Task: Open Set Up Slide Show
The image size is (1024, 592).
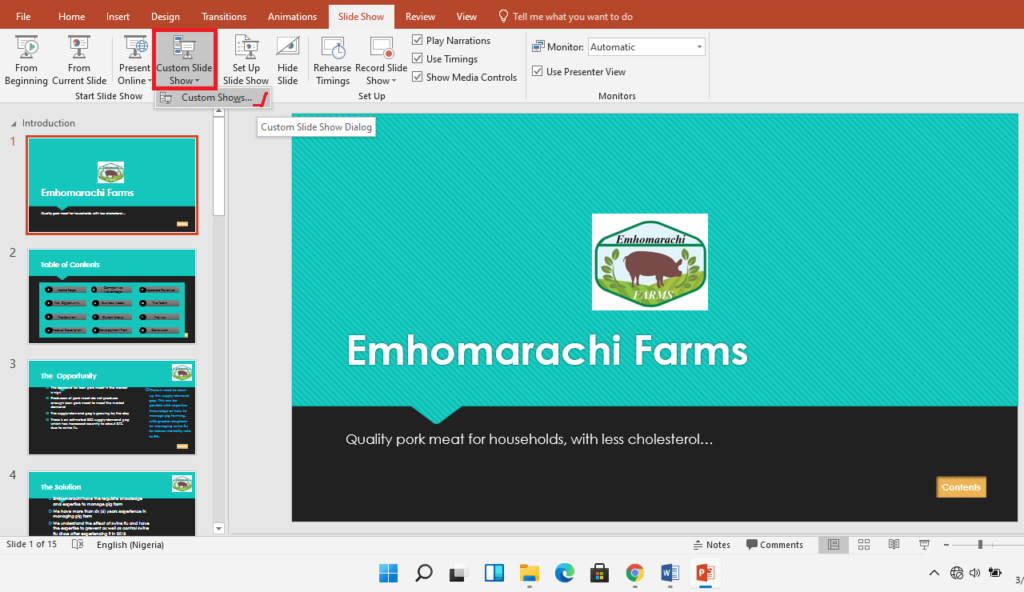Action: (246, 61)
